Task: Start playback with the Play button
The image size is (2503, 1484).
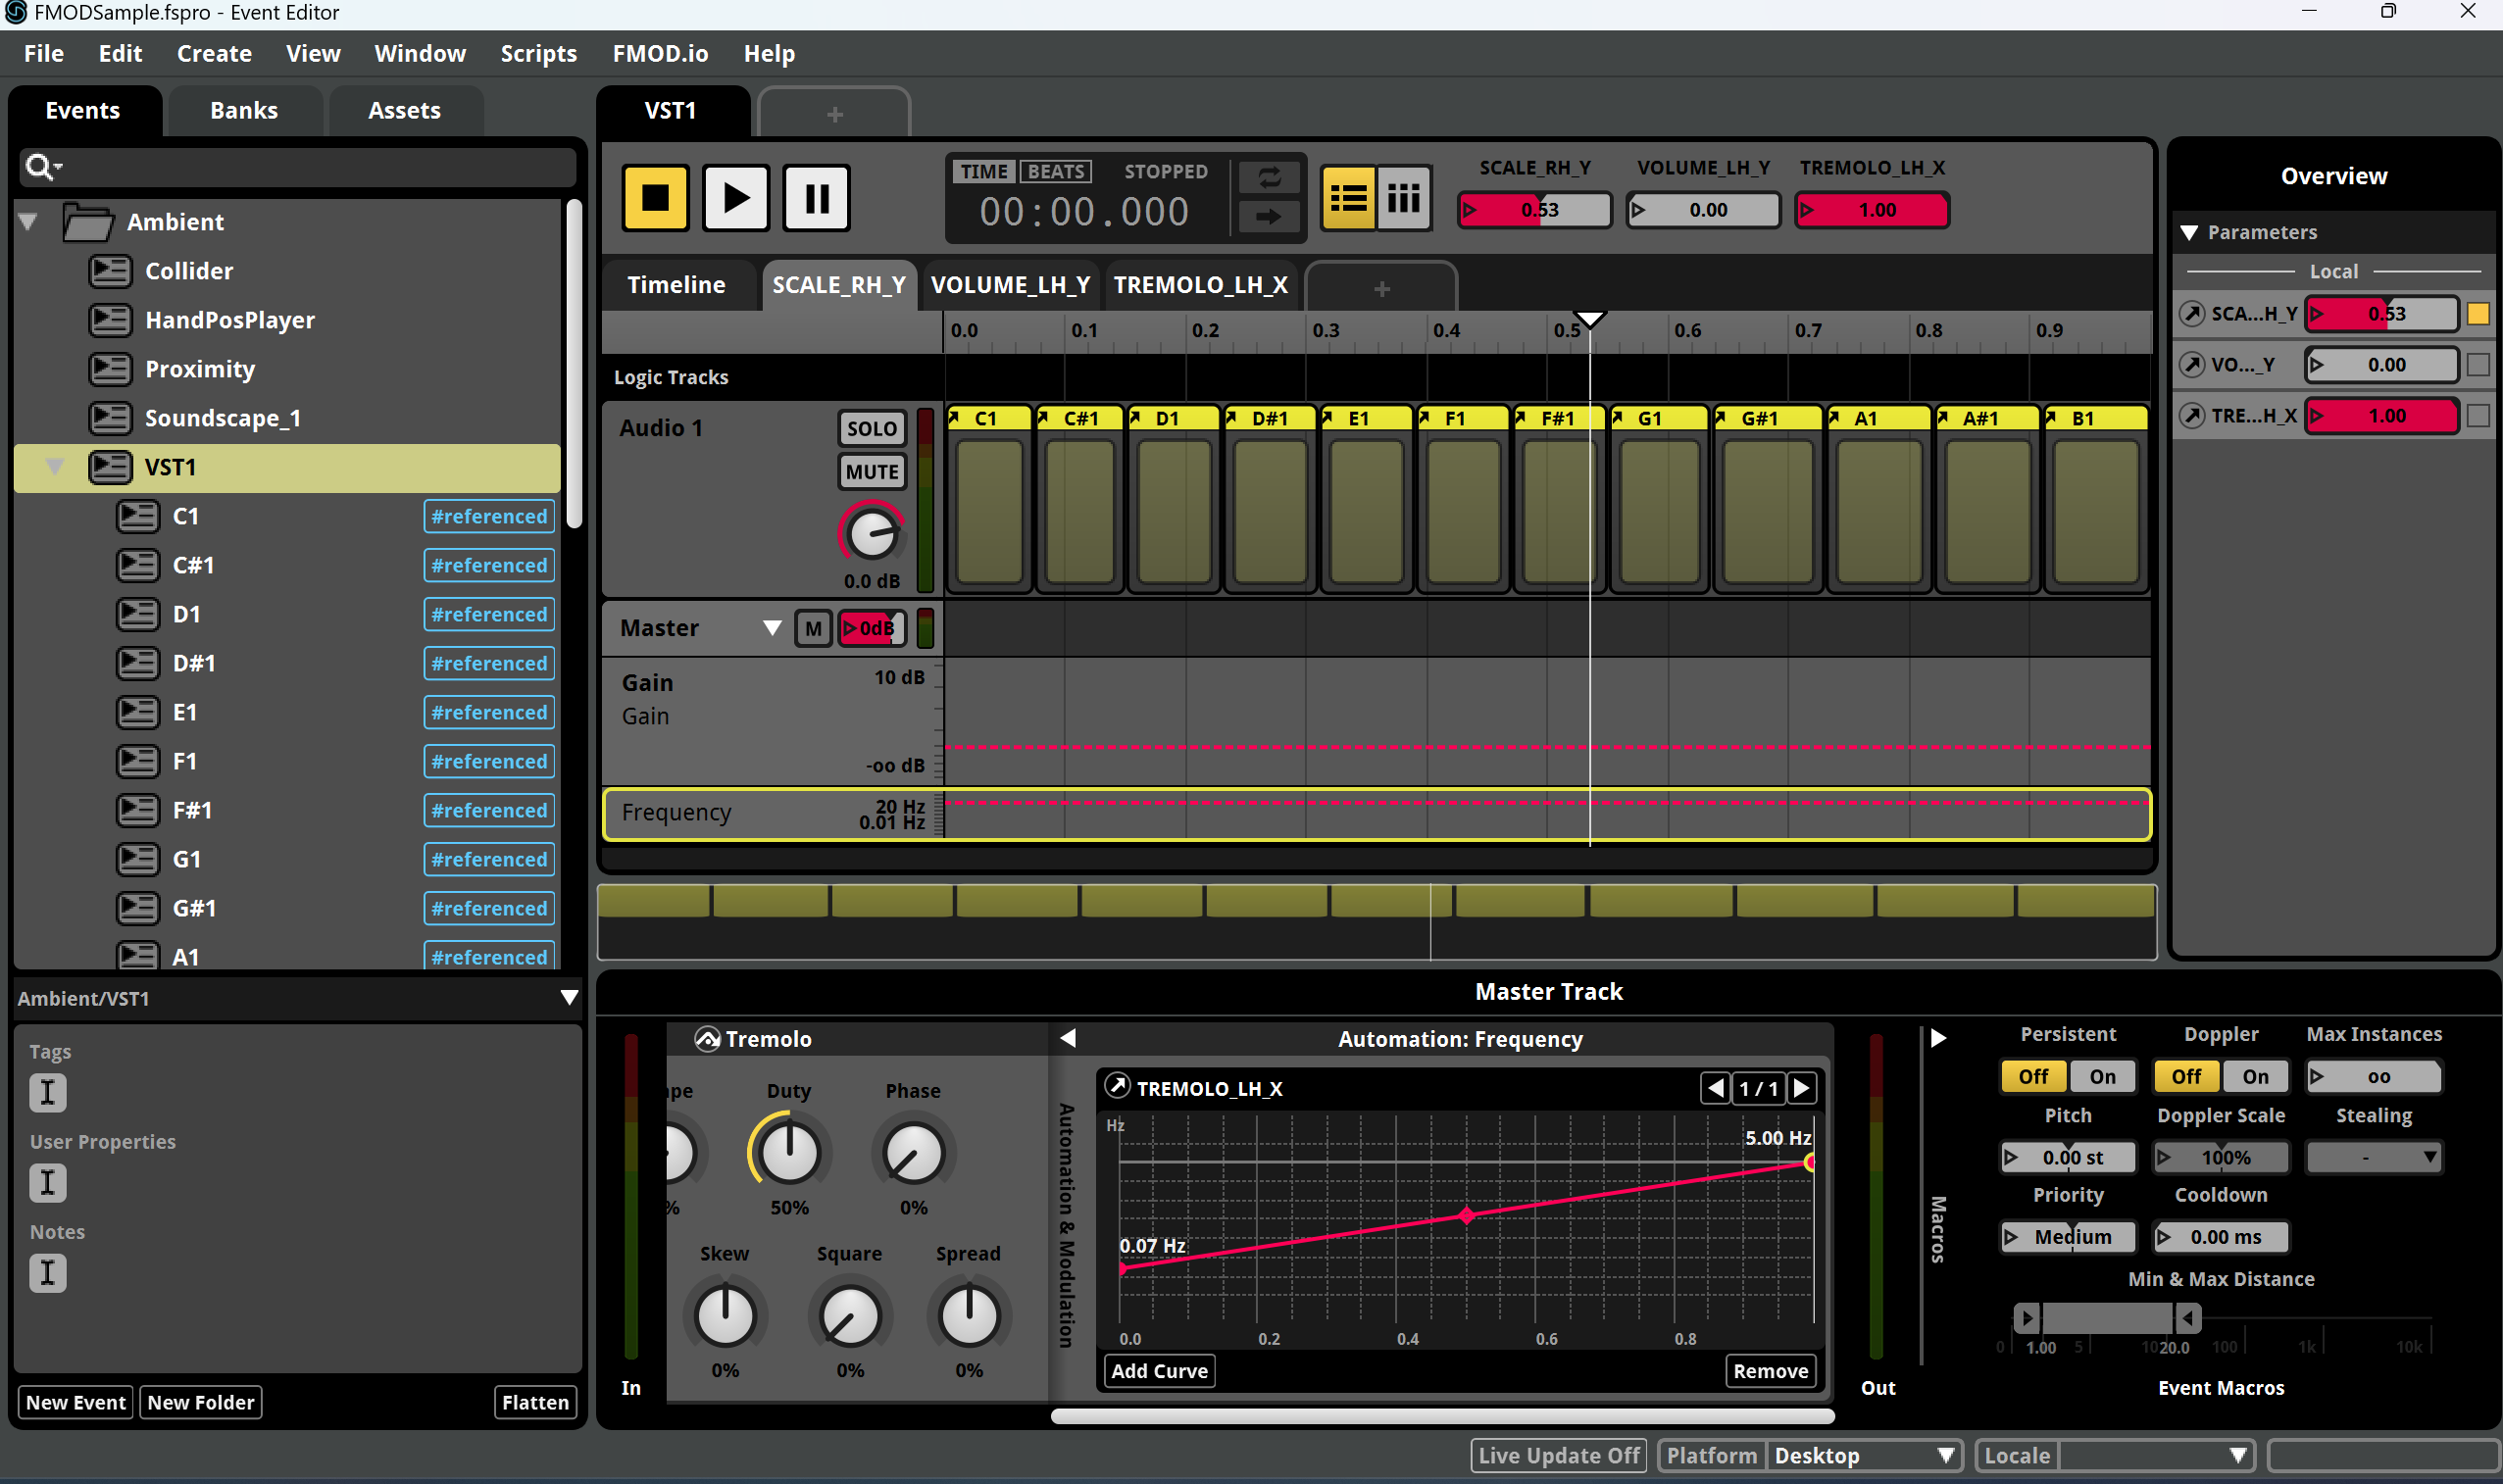Action: [735, 197]
